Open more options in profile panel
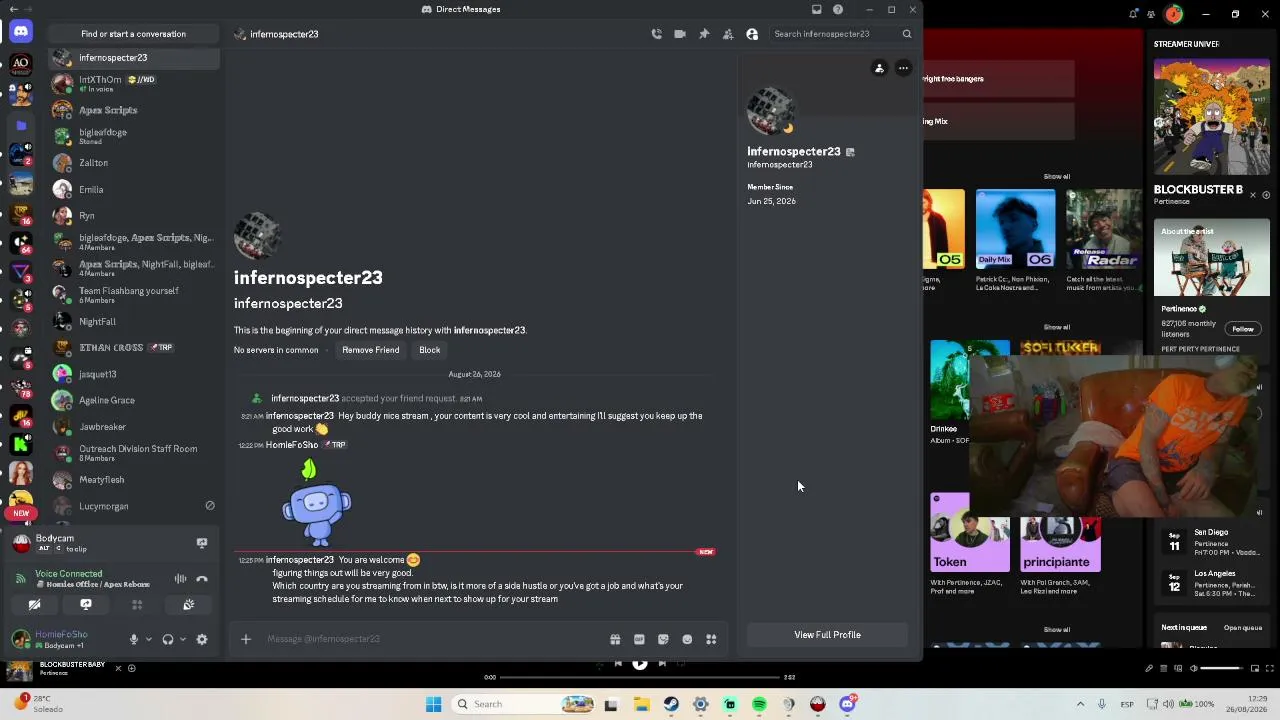 903,68
